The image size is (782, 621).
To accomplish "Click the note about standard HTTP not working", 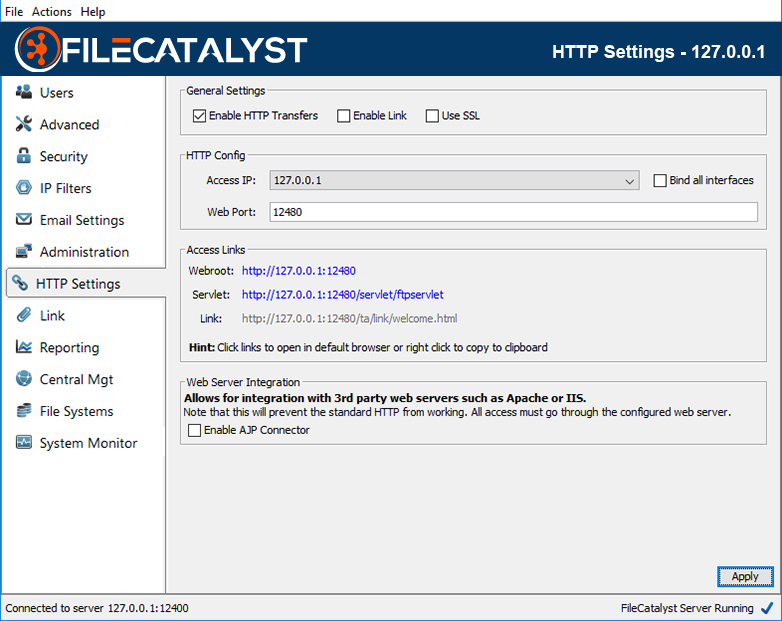I will point(457,412).
